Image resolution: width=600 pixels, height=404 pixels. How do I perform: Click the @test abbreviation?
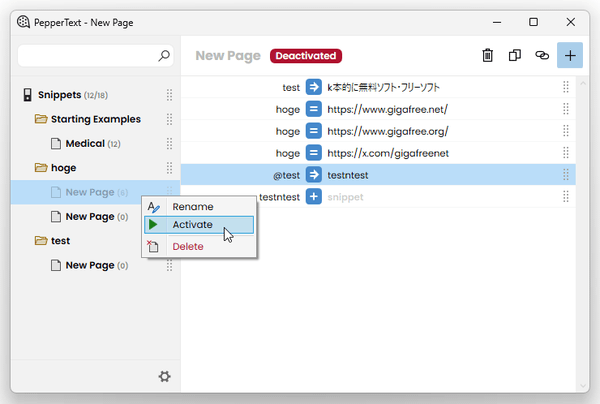[x=286, y=175]
